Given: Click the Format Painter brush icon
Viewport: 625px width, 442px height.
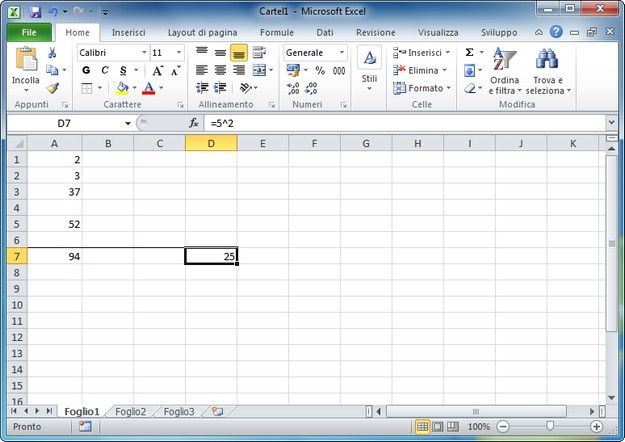Looking at the screenshot, I should coord(53,88).
